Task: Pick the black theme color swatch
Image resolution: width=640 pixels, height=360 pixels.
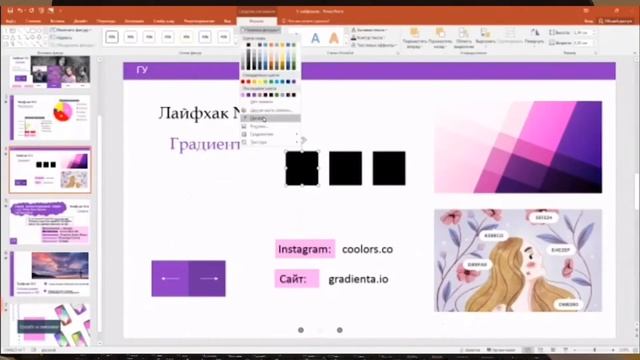Action: 248,45
